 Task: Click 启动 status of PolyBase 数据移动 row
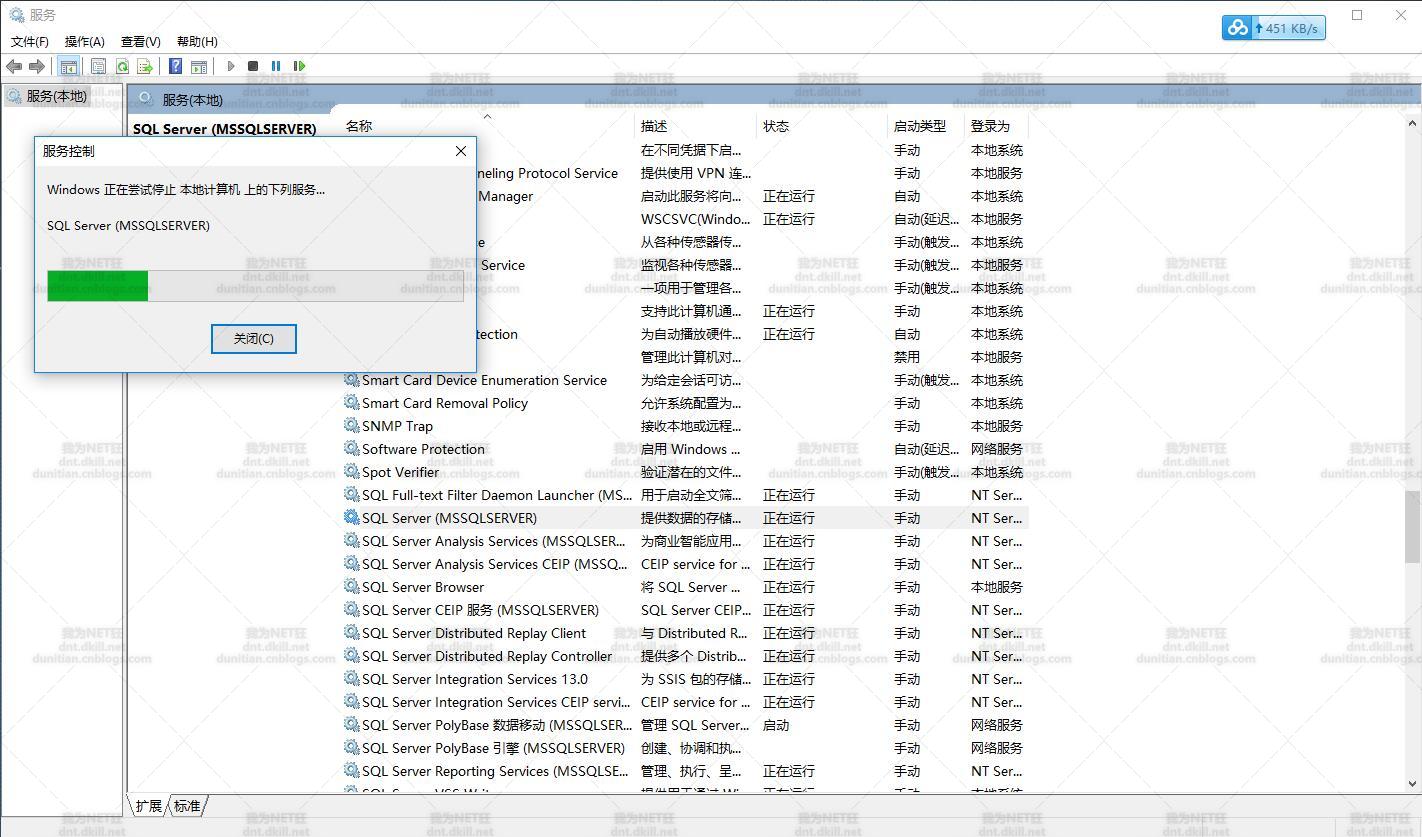click(x=776, y=725)
